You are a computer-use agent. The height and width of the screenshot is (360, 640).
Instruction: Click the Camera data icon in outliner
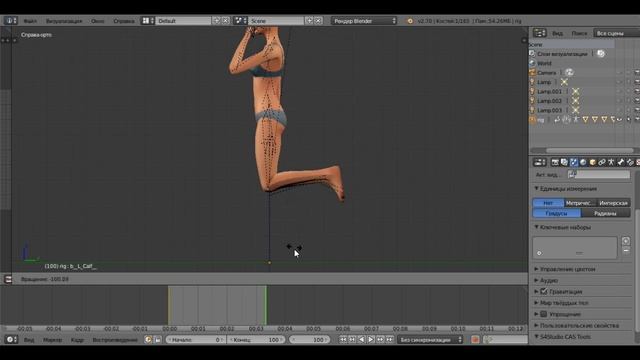pos(569,72)
